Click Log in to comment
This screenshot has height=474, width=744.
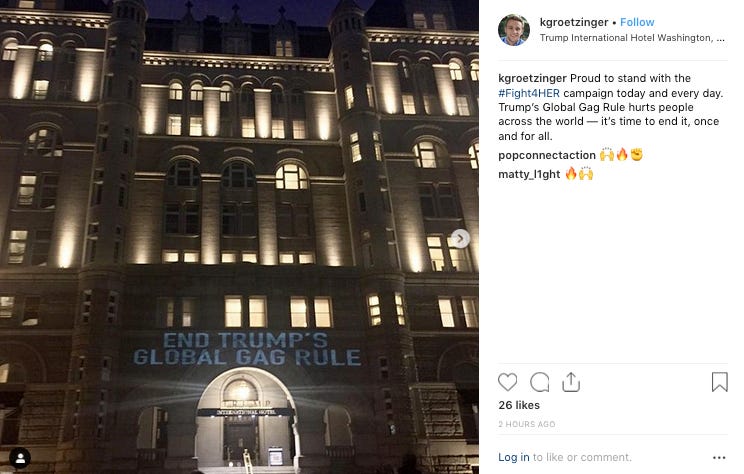513,457
